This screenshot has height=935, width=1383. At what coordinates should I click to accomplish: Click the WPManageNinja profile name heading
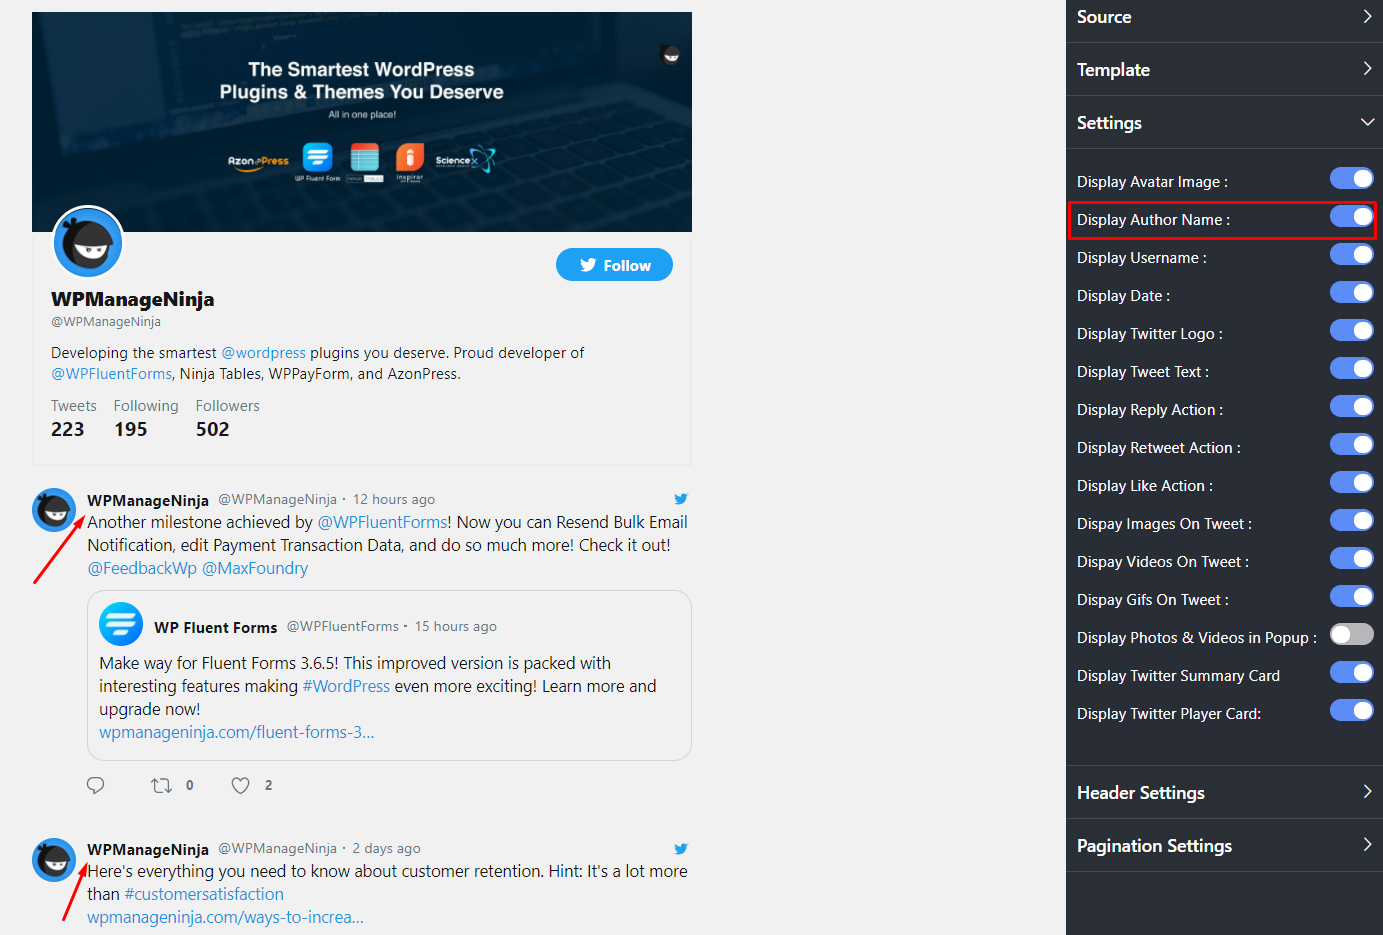point(133,299)
